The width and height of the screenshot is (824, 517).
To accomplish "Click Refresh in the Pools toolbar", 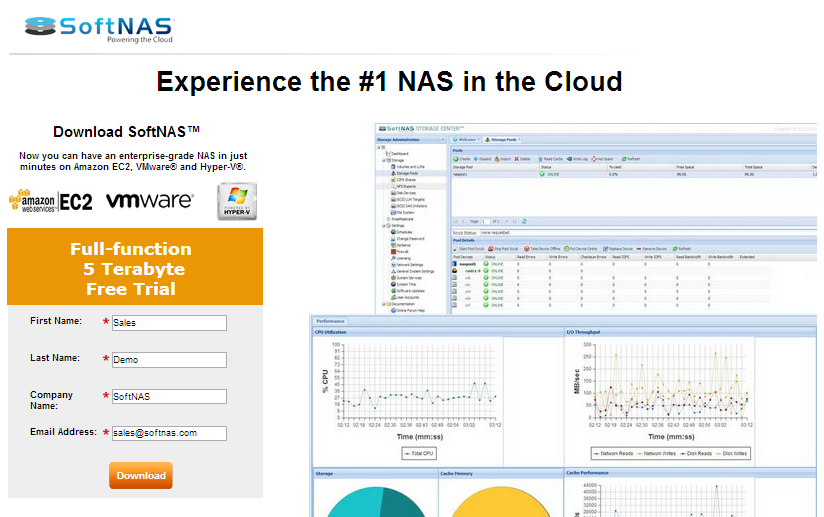I will [x=631, y=159].
